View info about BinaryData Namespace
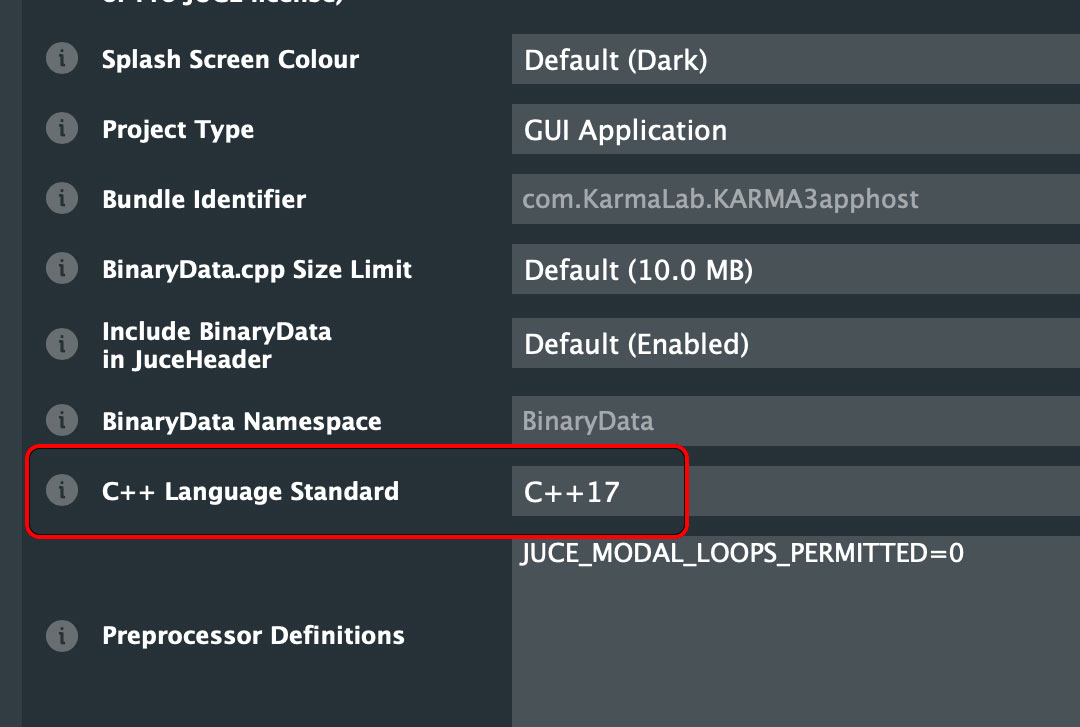Viewport: 1080px width, 727px height. (62, 421)
